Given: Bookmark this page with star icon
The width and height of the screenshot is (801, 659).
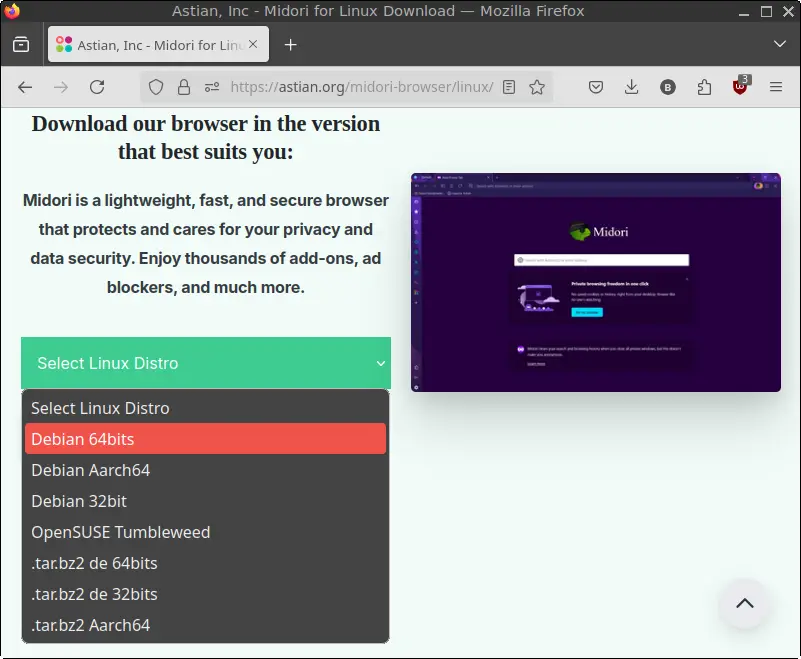Looking at the screenshot, I should coord(537,87).
